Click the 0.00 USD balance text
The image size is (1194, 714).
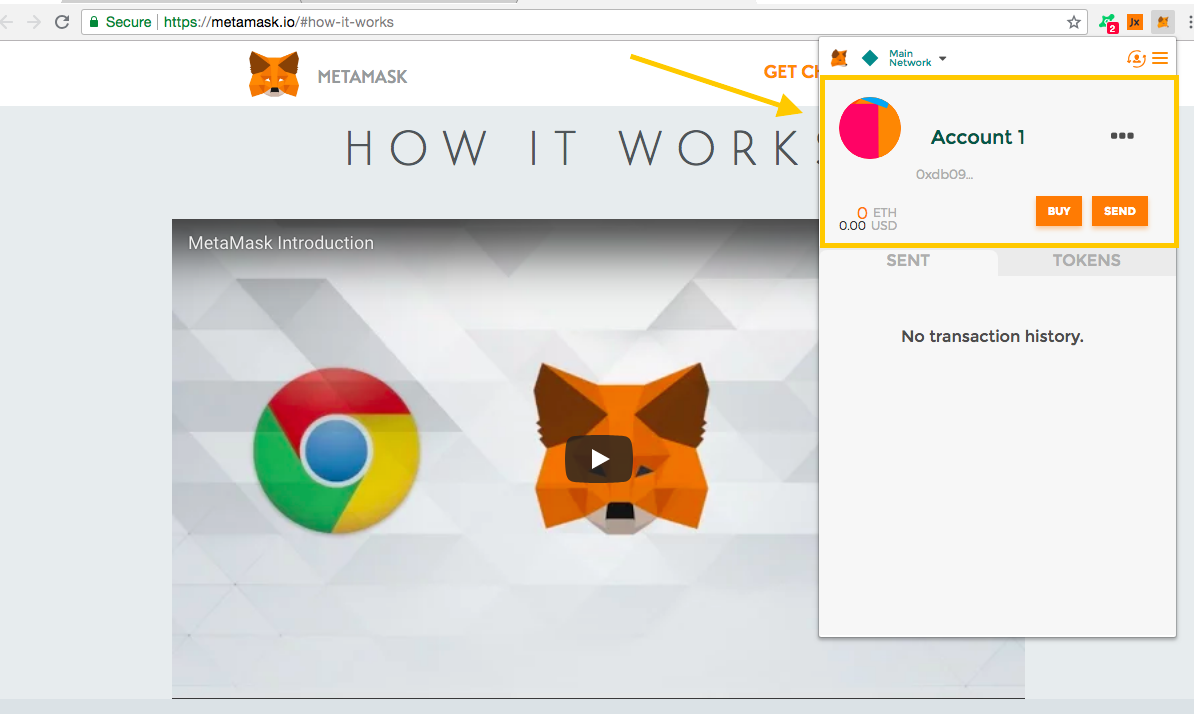(x=868, y=226)
